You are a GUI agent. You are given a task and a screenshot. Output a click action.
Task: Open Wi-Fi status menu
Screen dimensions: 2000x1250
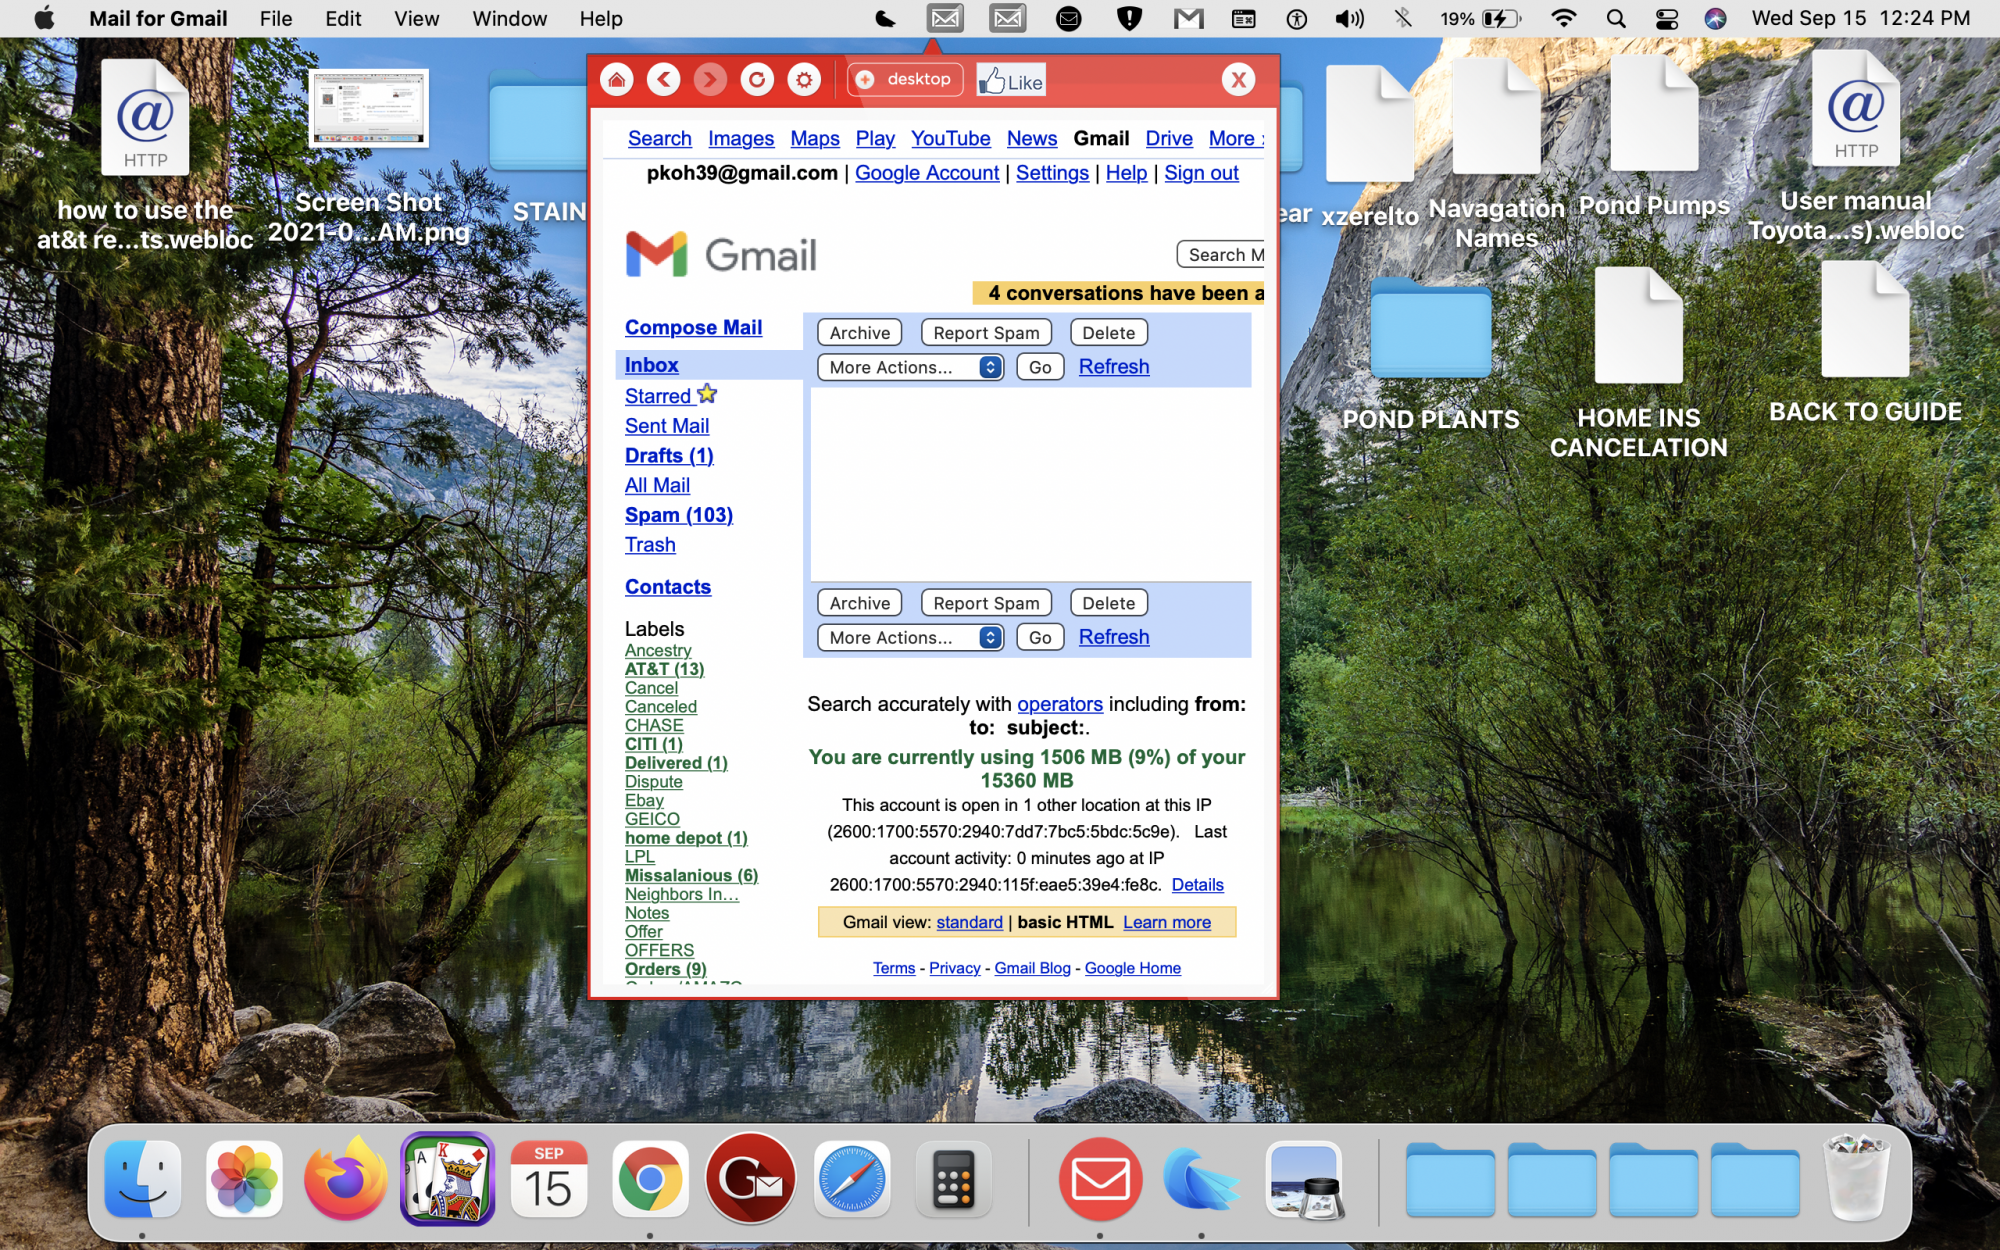point(1563,18)
